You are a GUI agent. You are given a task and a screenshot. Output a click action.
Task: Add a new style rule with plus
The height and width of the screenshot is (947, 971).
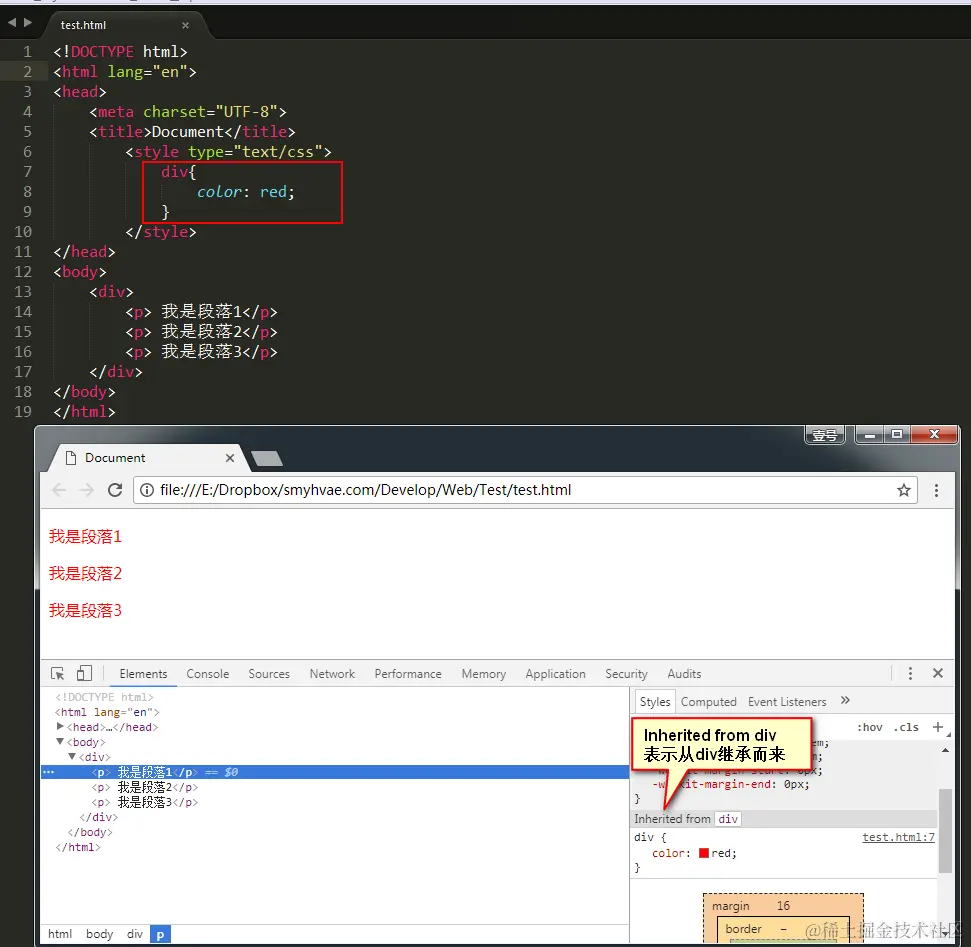tap(938, 727)
